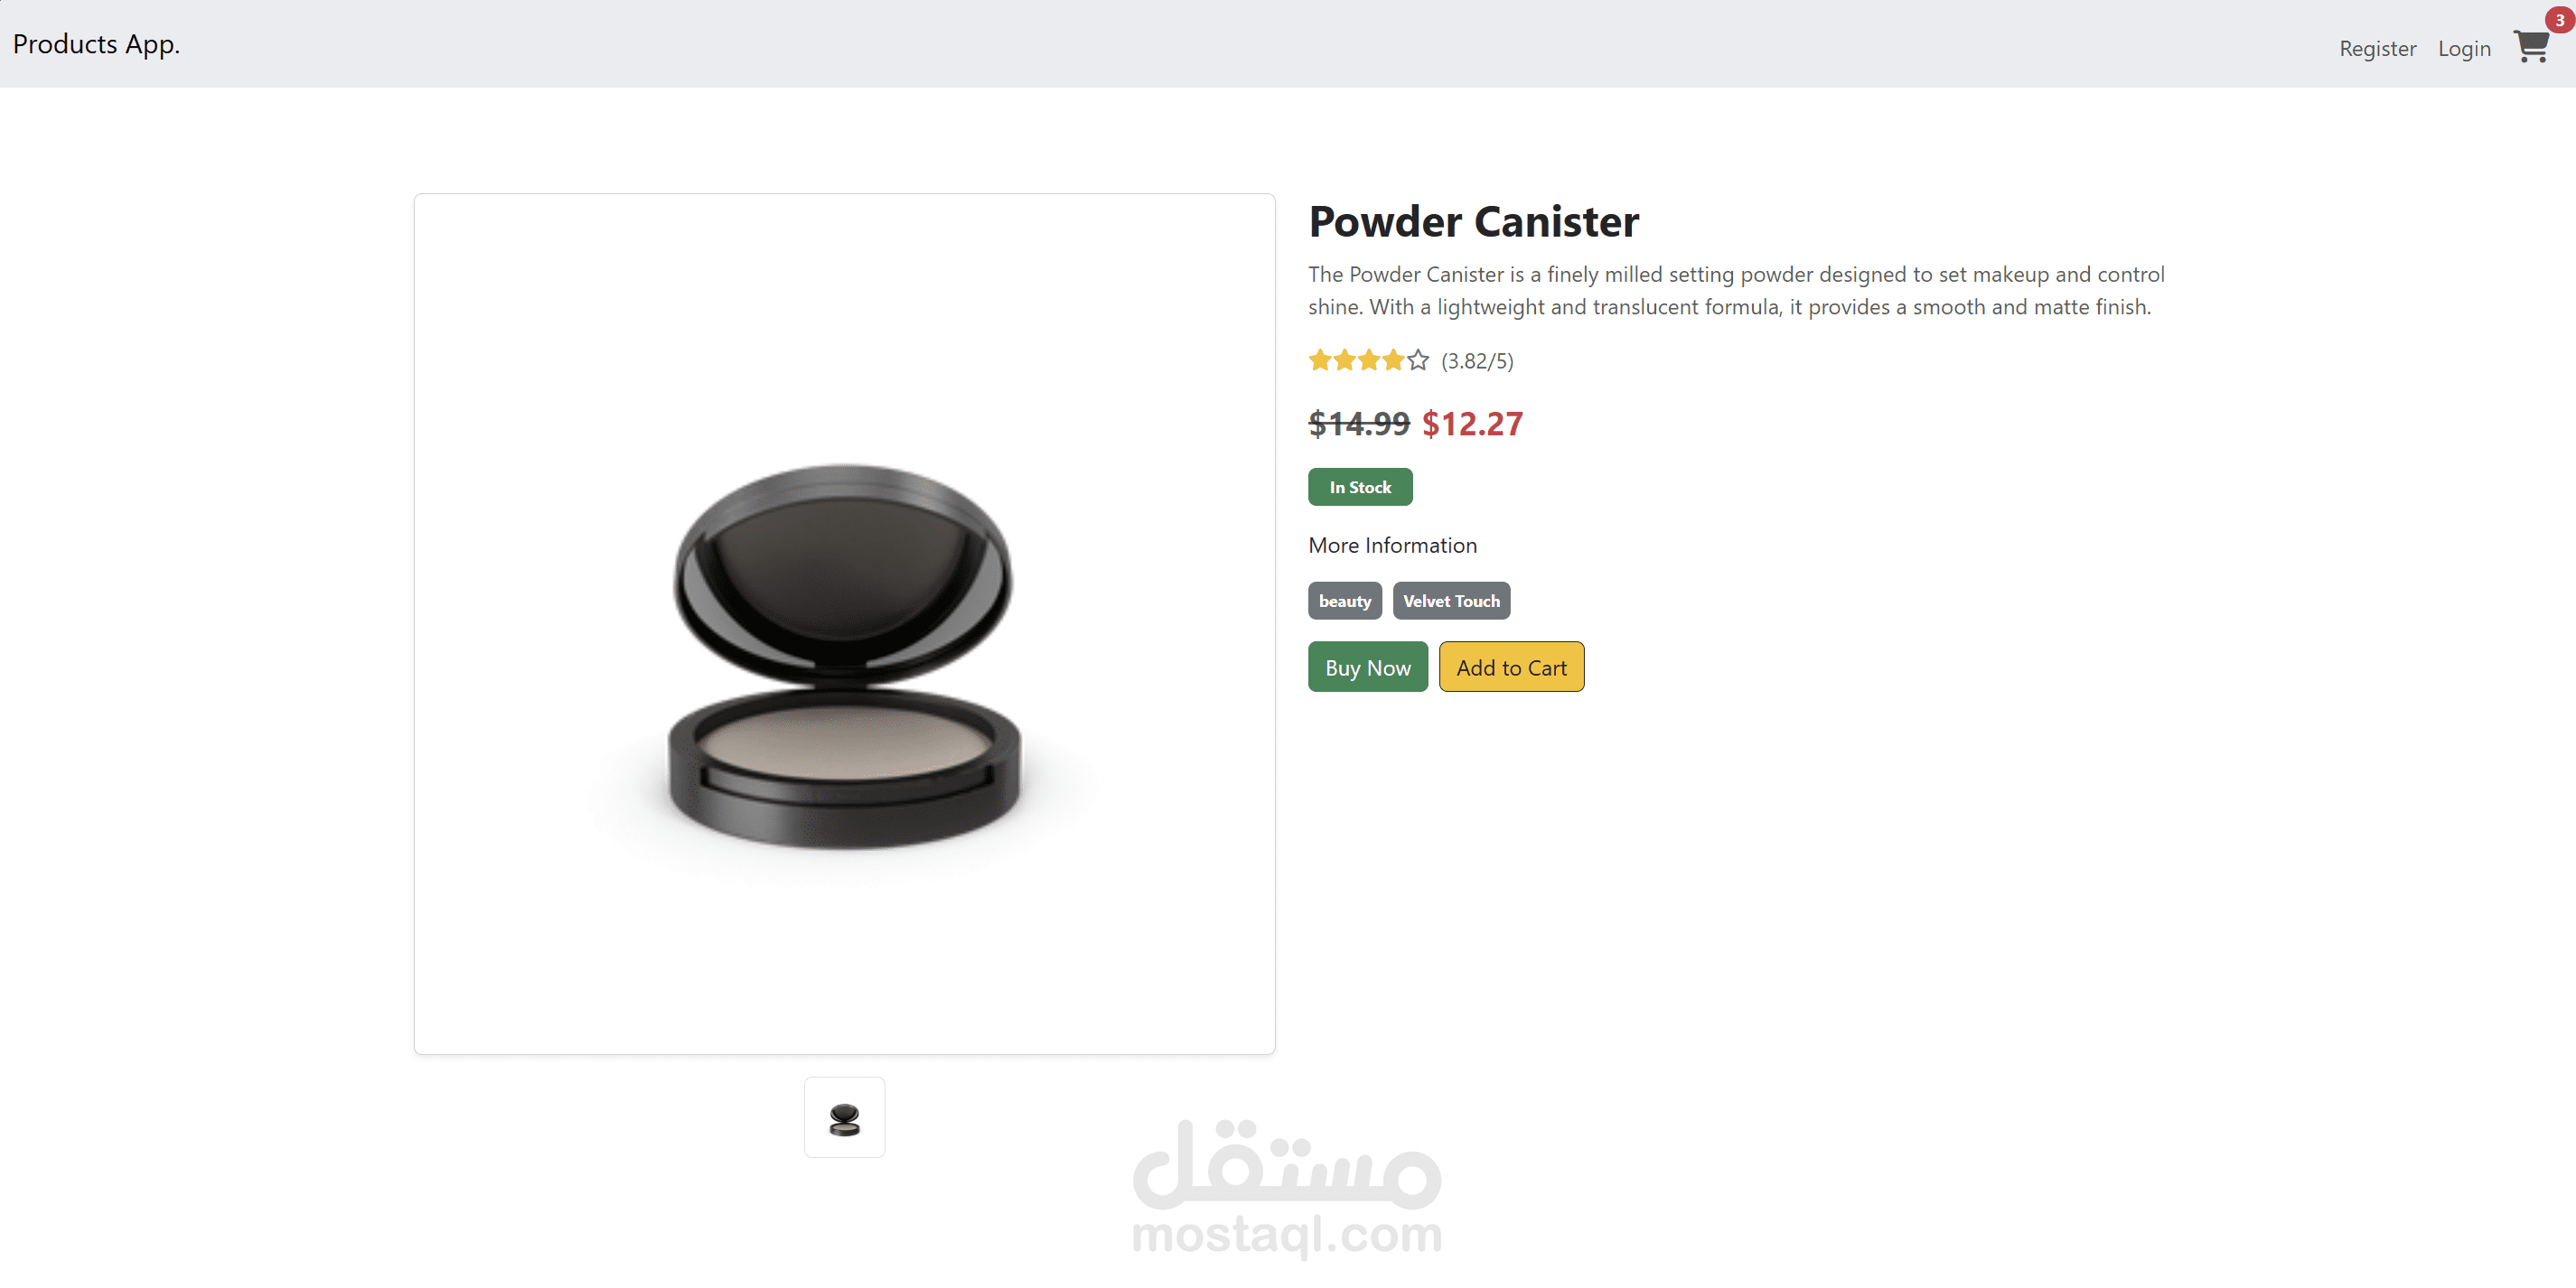Open the Login page

[2464, 48]
